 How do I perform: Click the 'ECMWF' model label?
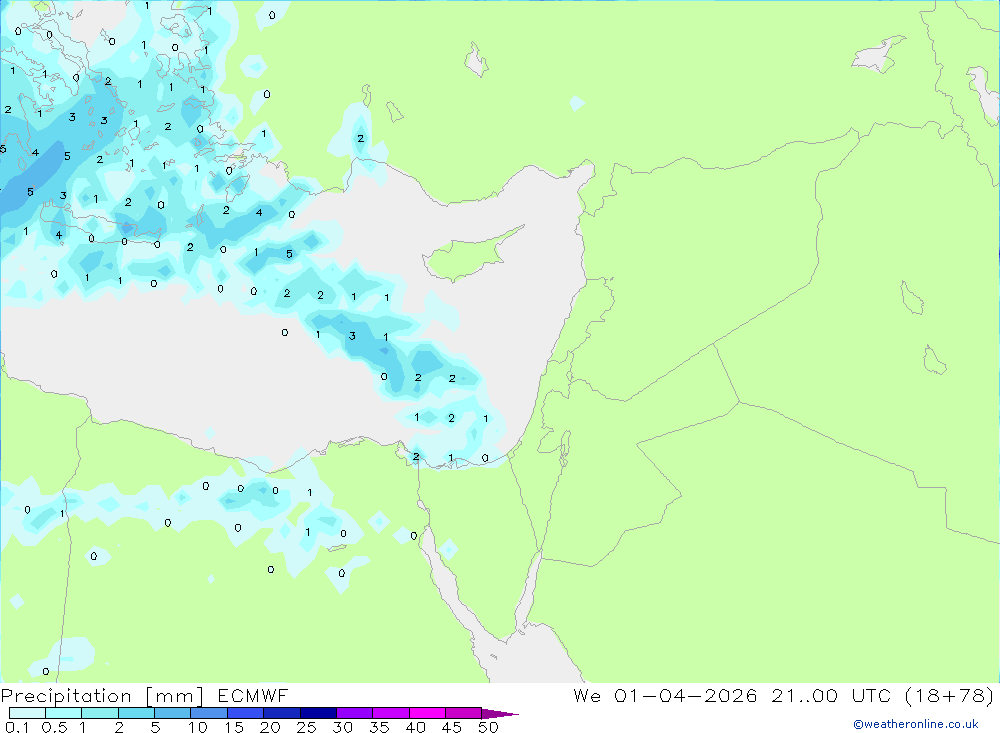coord(253,695)
